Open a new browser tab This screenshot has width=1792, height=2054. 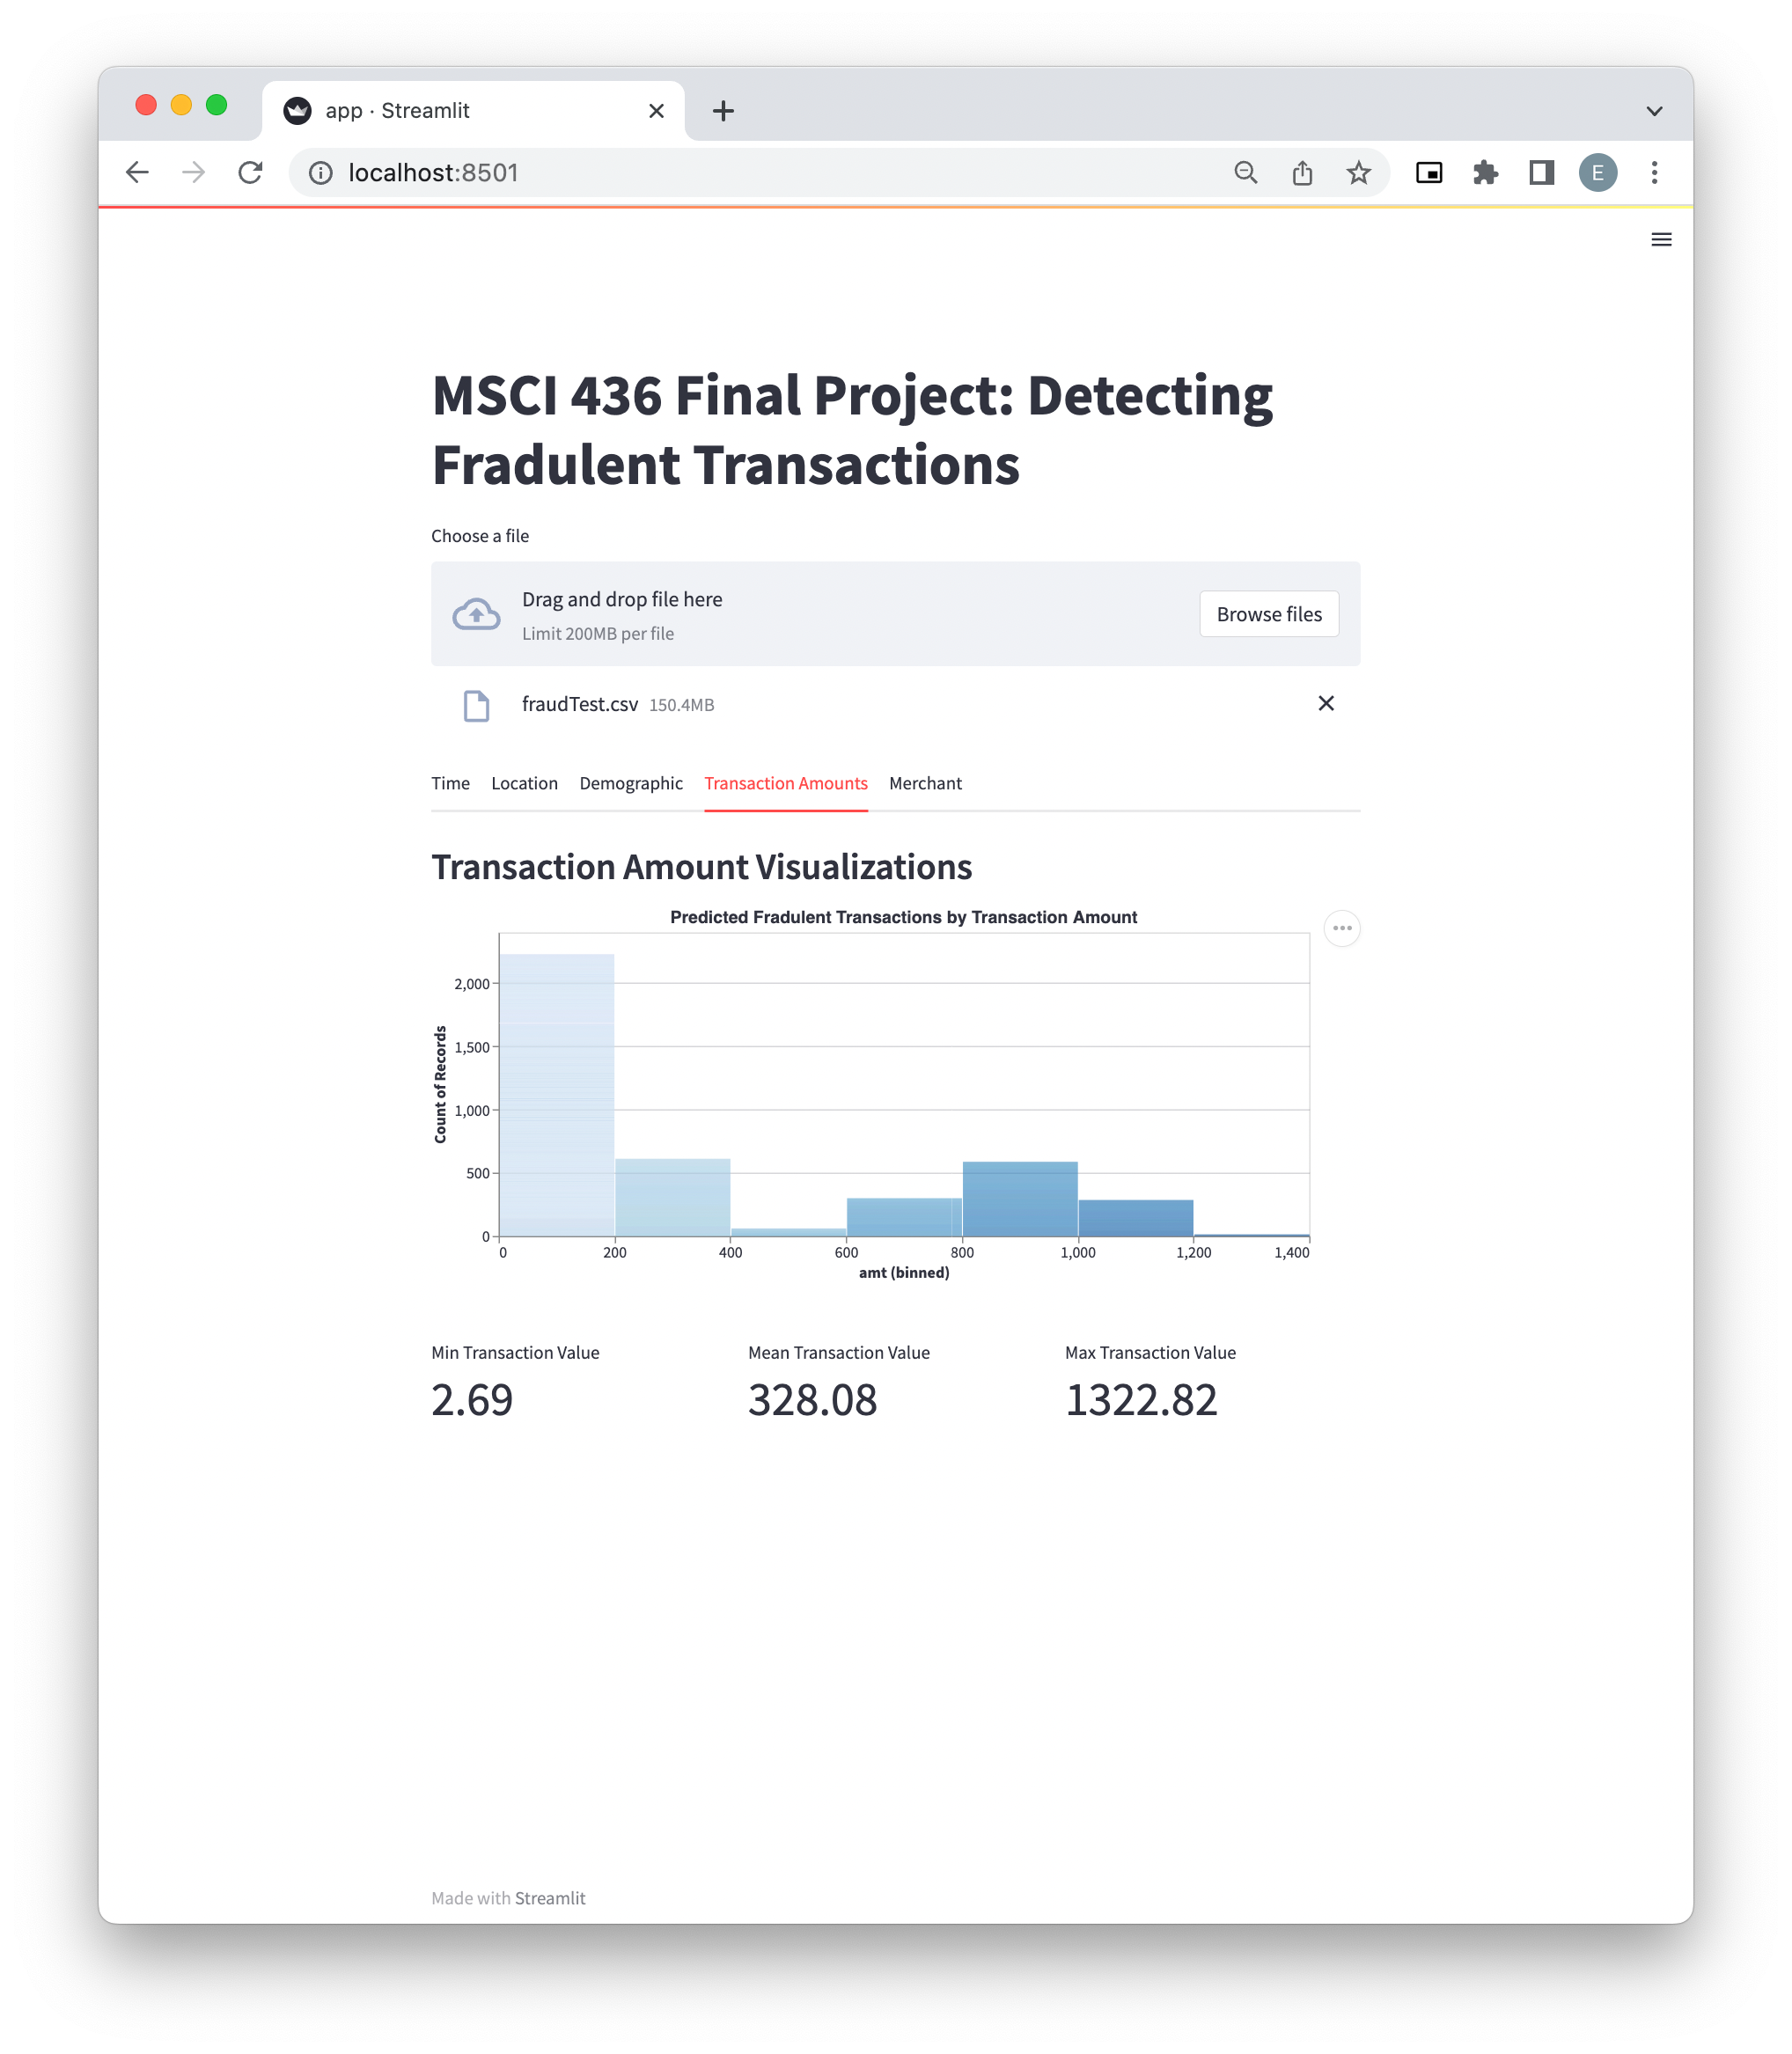click(x=723, y=110)
